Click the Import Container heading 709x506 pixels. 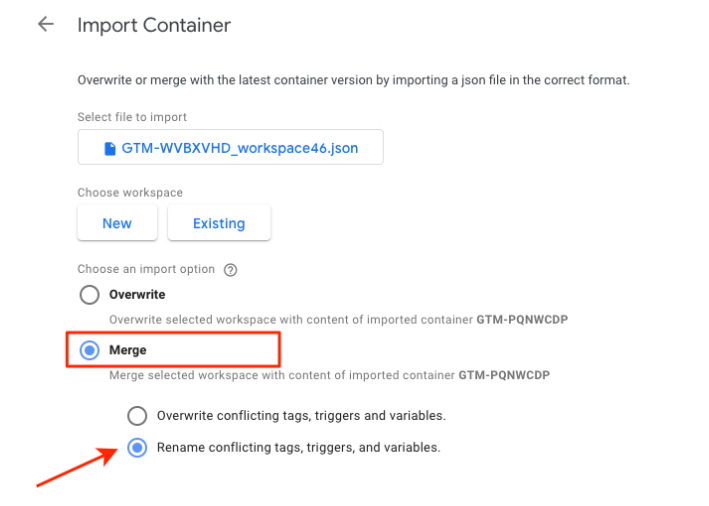(154, 25)
